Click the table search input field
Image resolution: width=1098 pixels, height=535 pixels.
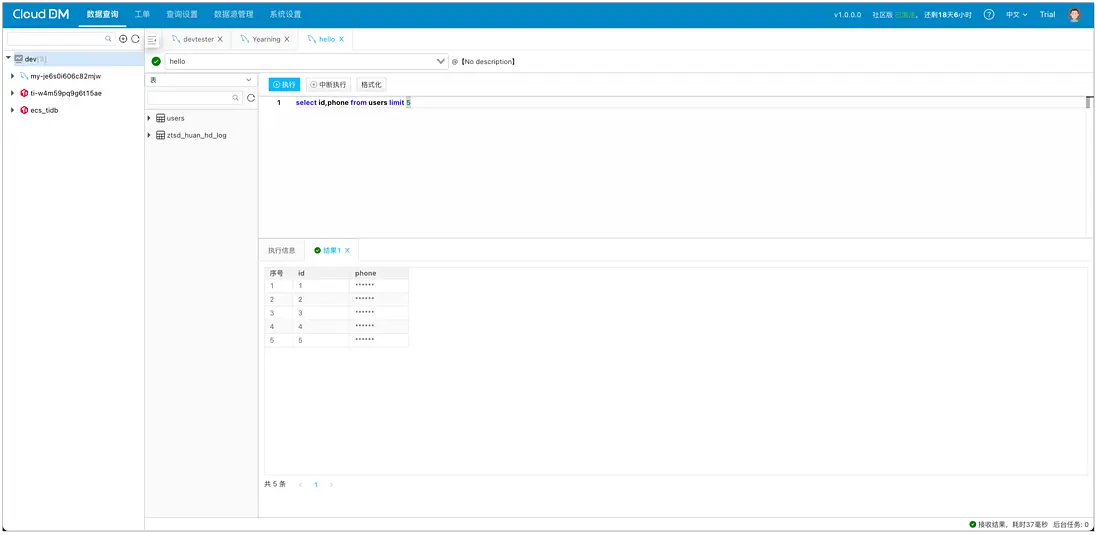(x=195, y=98)
